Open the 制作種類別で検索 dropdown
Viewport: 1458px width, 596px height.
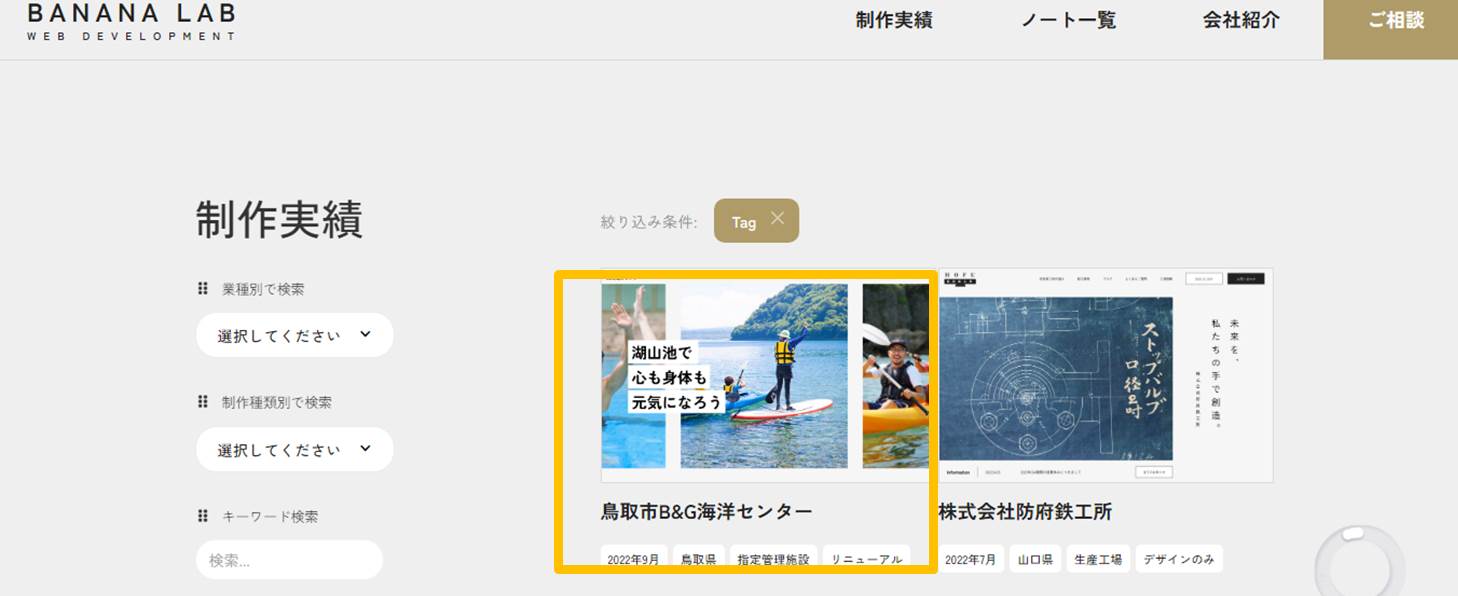coord(294,449)
